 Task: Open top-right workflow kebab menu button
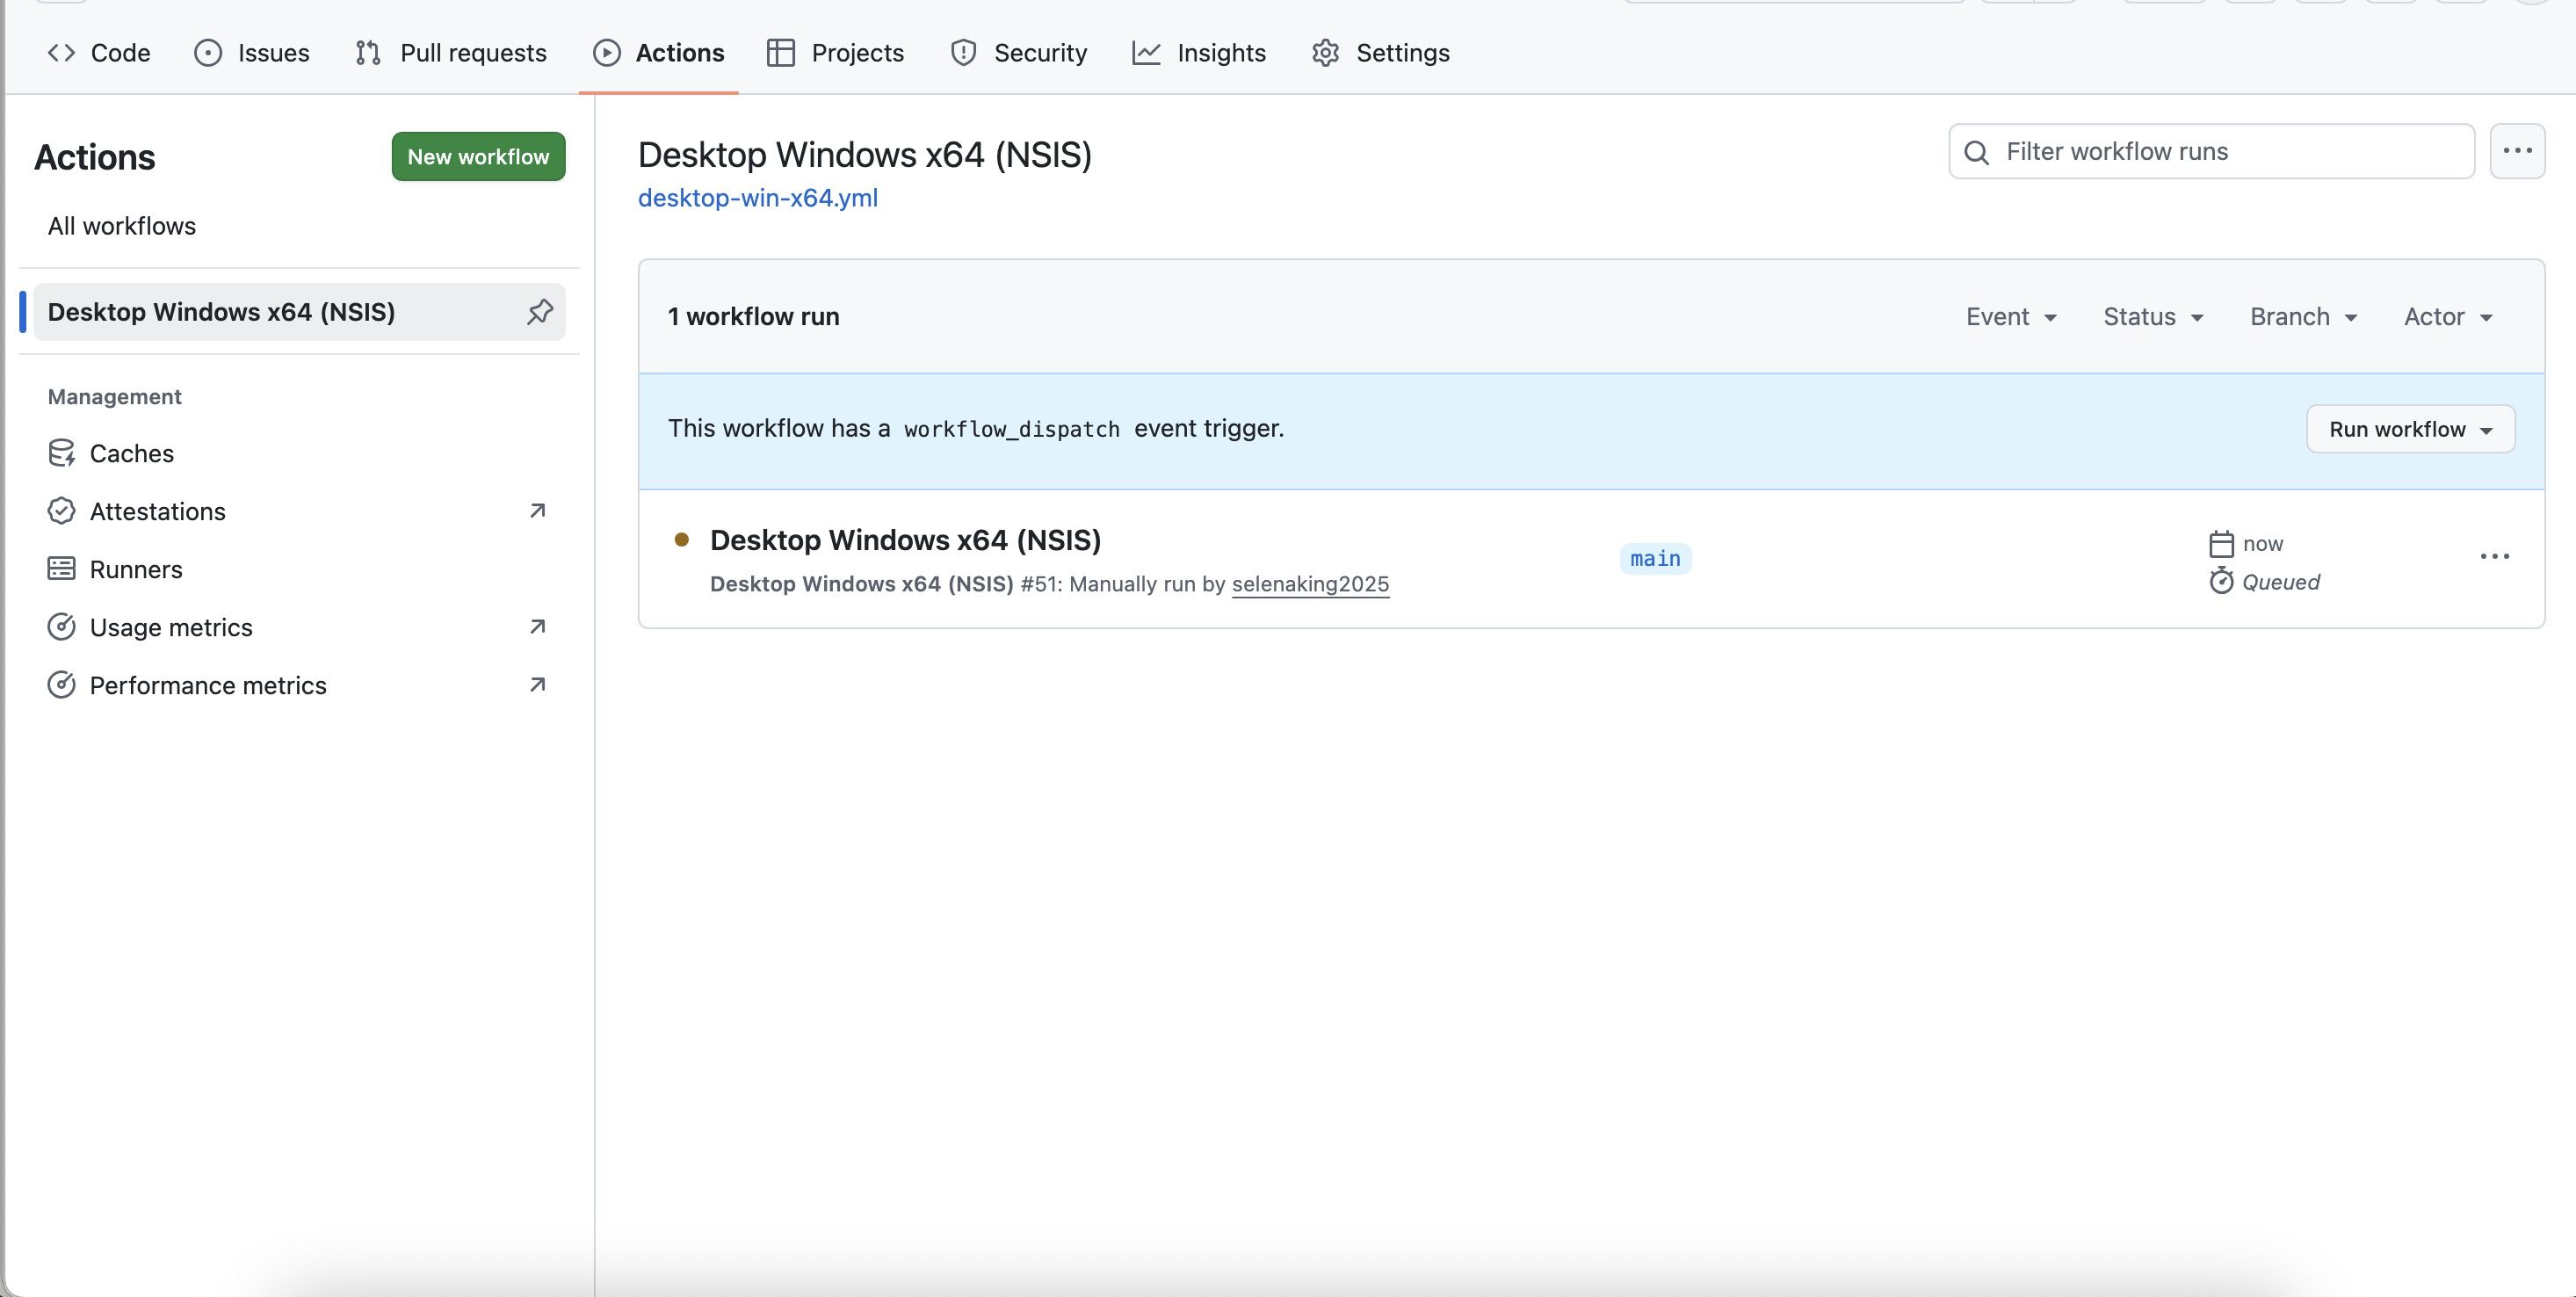point(2516,152)
